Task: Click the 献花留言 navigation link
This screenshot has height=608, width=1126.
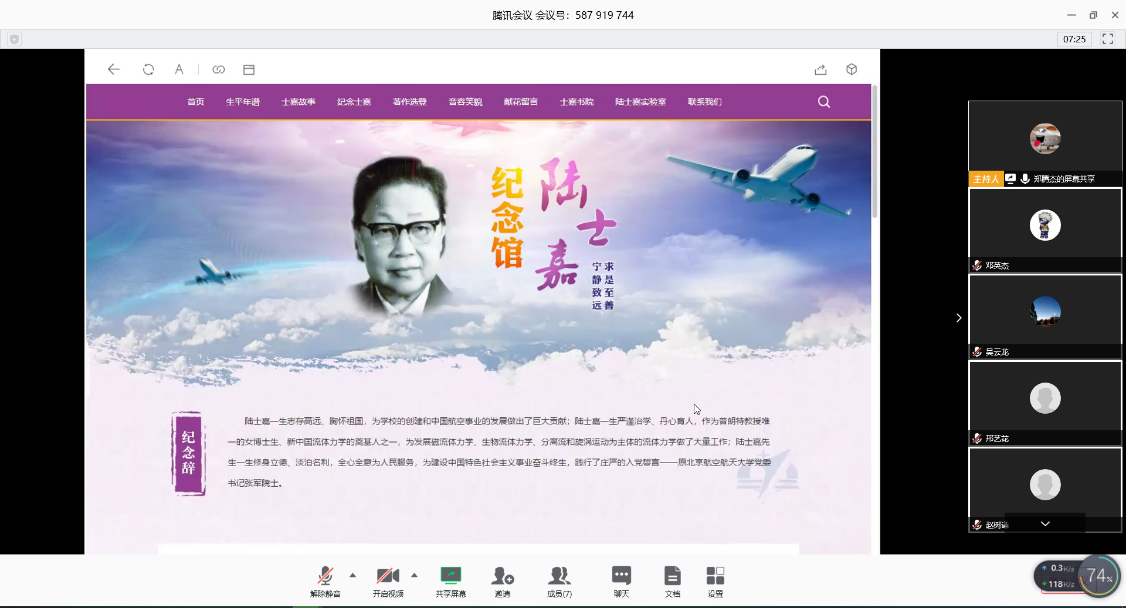Action: click(x=520, y=102)
